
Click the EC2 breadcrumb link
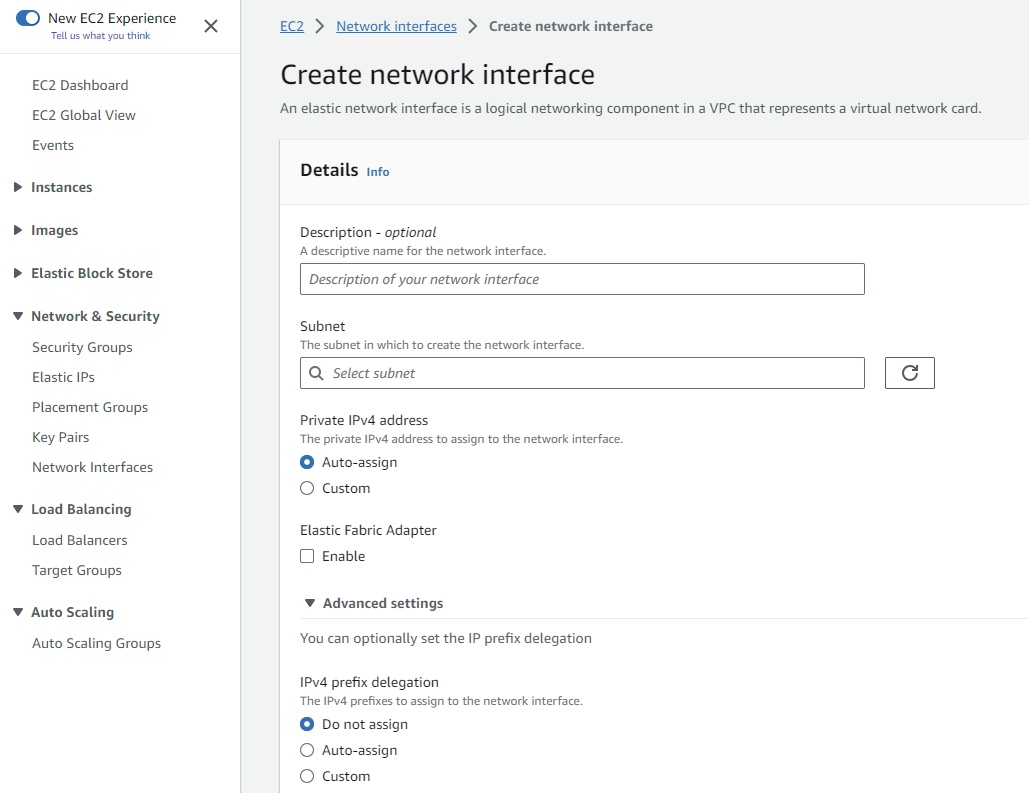pos(292,26)
